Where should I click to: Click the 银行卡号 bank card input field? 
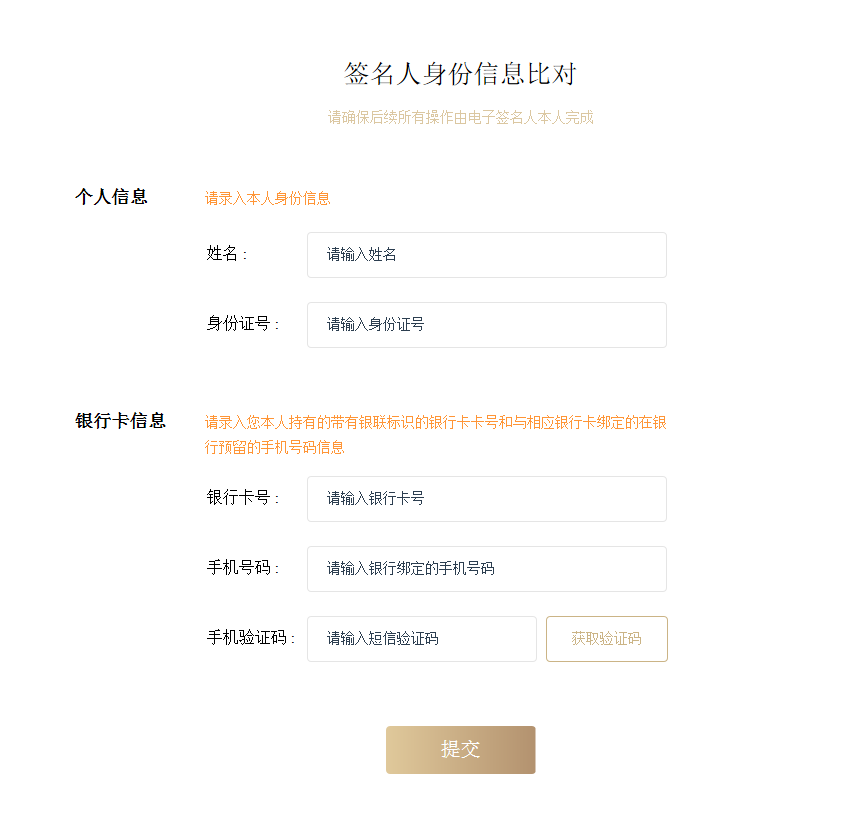click(x=486, y=499)
